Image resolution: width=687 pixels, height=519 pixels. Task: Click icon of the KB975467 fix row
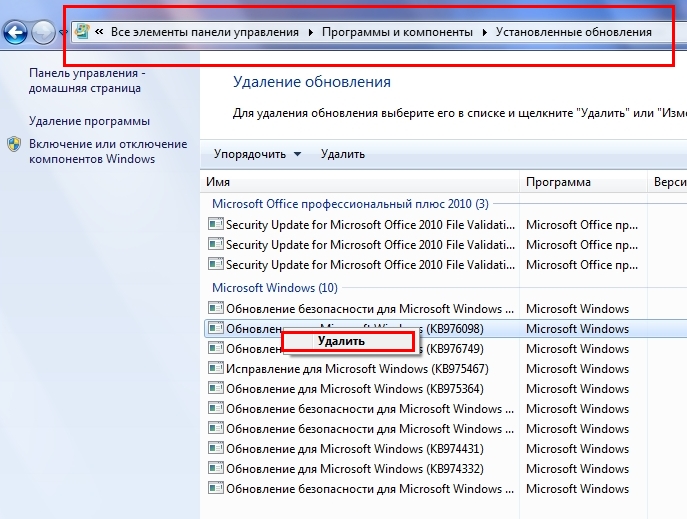(x=216, y=368)
